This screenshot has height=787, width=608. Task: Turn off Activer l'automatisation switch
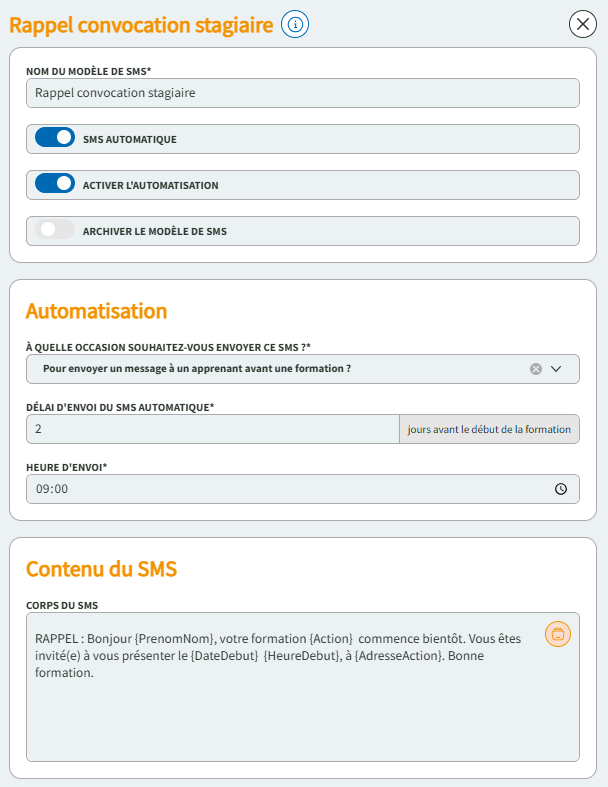55,184
